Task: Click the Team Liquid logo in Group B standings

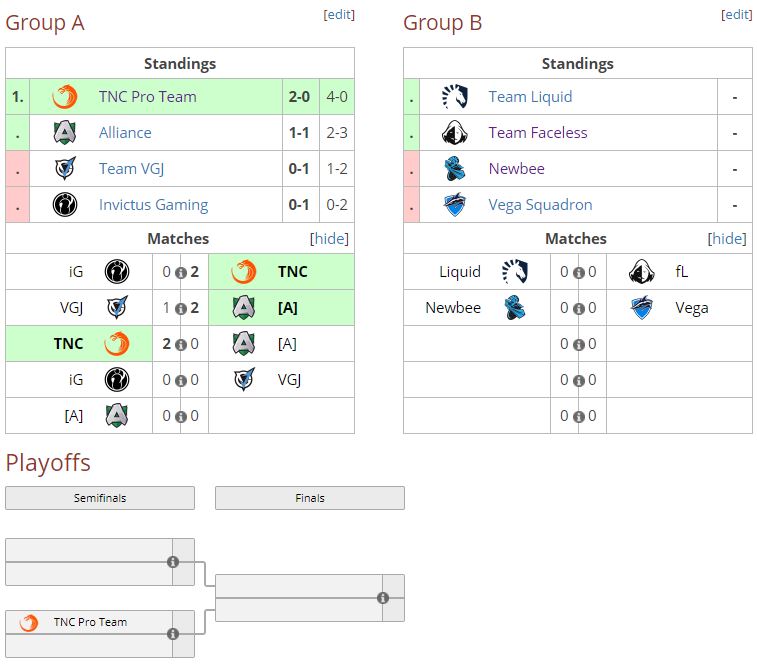Action: point(455,97)
